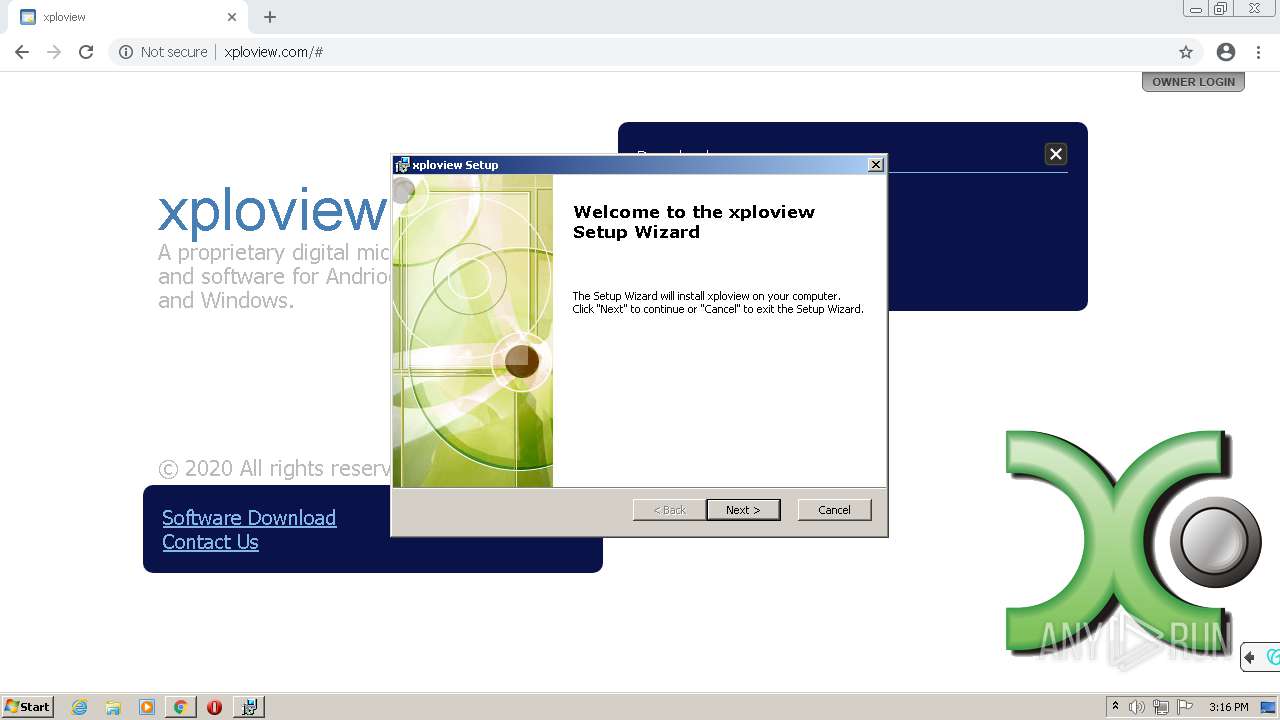
Task: Close the xploview browser tab
Action: (x=232, y=17)
